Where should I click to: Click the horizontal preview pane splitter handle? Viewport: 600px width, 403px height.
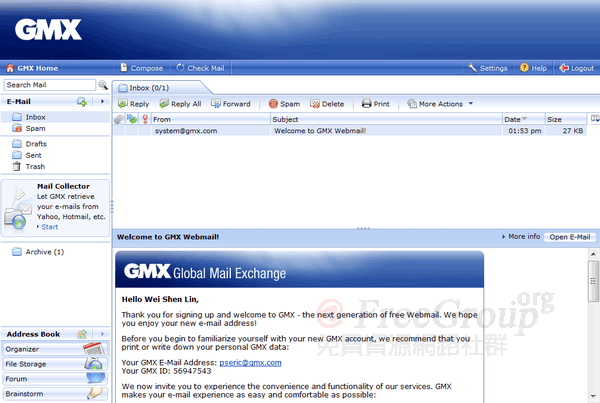(x=363, y=229)
